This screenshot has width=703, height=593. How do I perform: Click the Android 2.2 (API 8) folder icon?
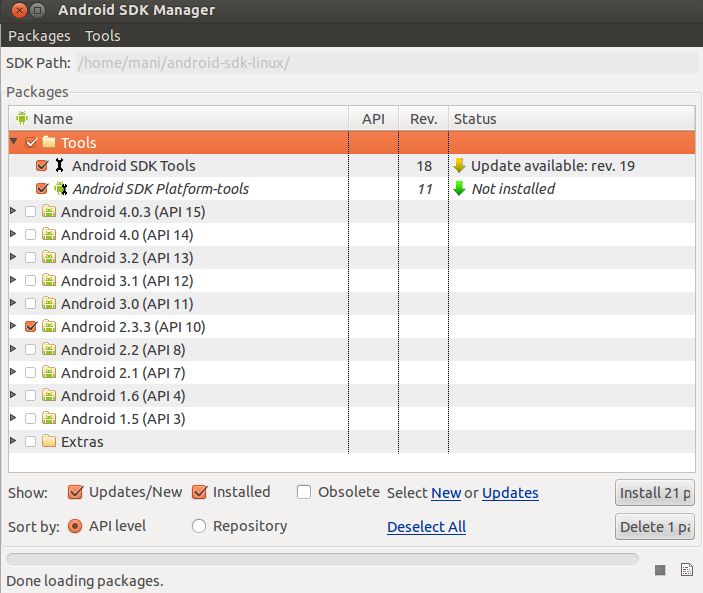[x=49, y=349]
